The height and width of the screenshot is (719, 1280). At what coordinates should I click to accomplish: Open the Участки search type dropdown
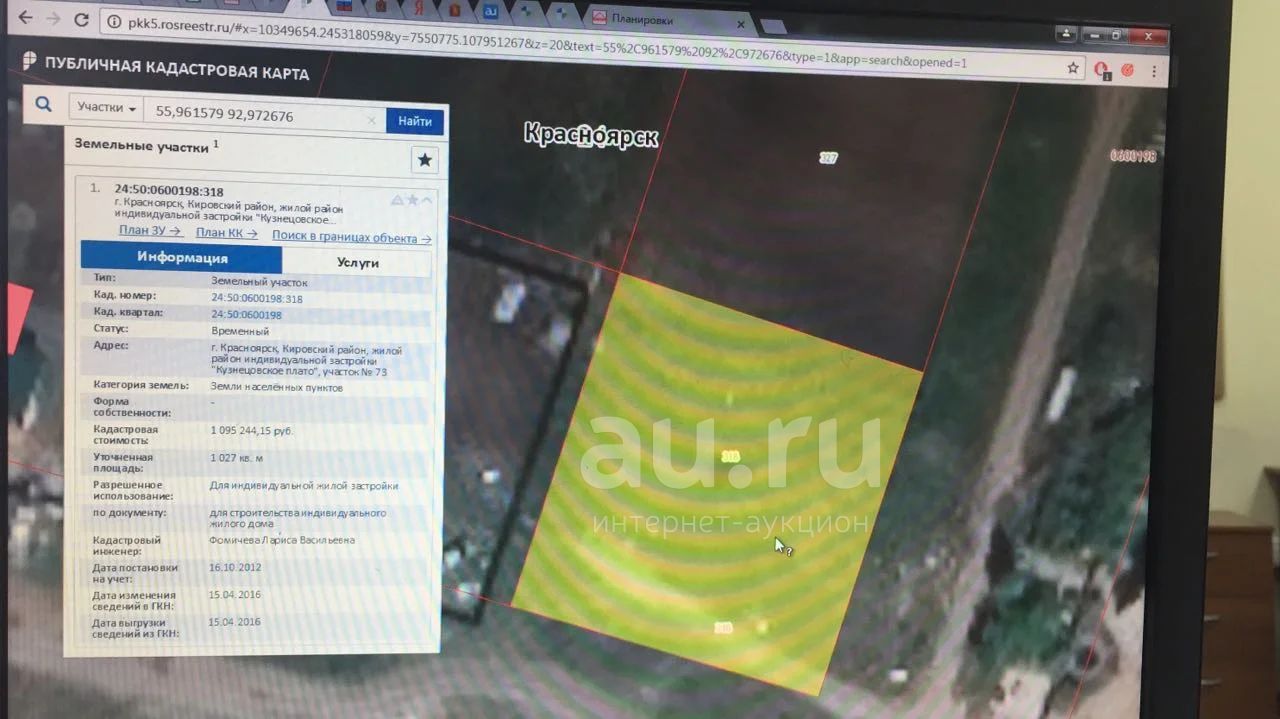point(106,108)
